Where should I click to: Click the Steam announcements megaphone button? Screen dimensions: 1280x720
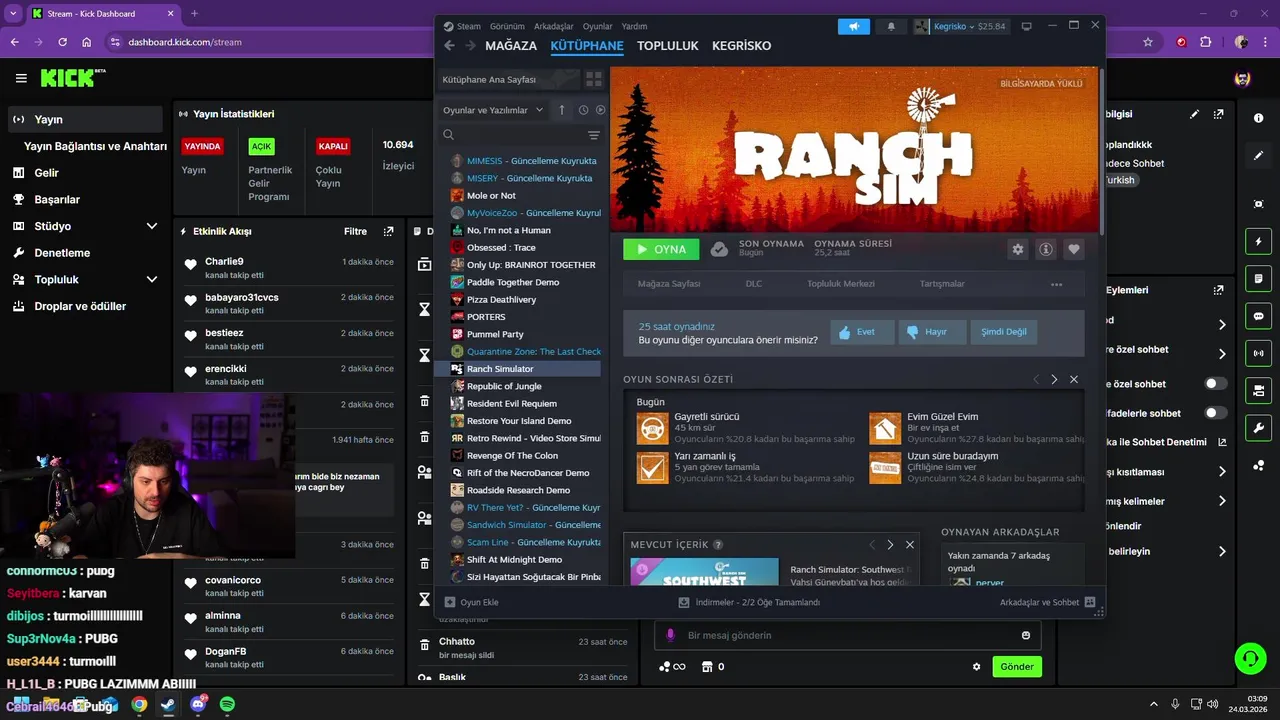click(853, 26)
